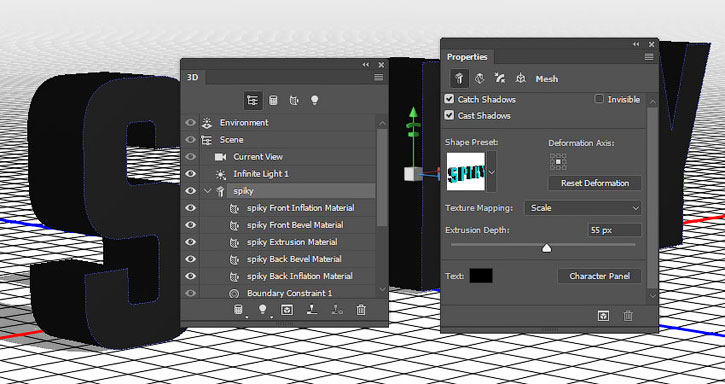Hide Infinite Light 1 visibility eye
This screenshot has height=384, width=725.
[x=190, y=173]
